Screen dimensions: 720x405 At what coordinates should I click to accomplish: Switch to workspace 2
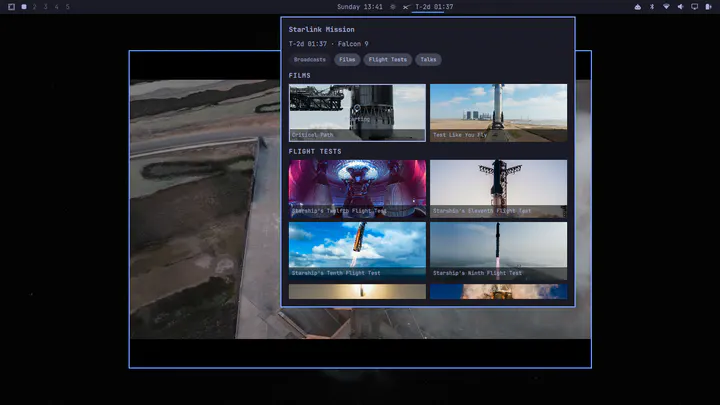pos(34,7)
